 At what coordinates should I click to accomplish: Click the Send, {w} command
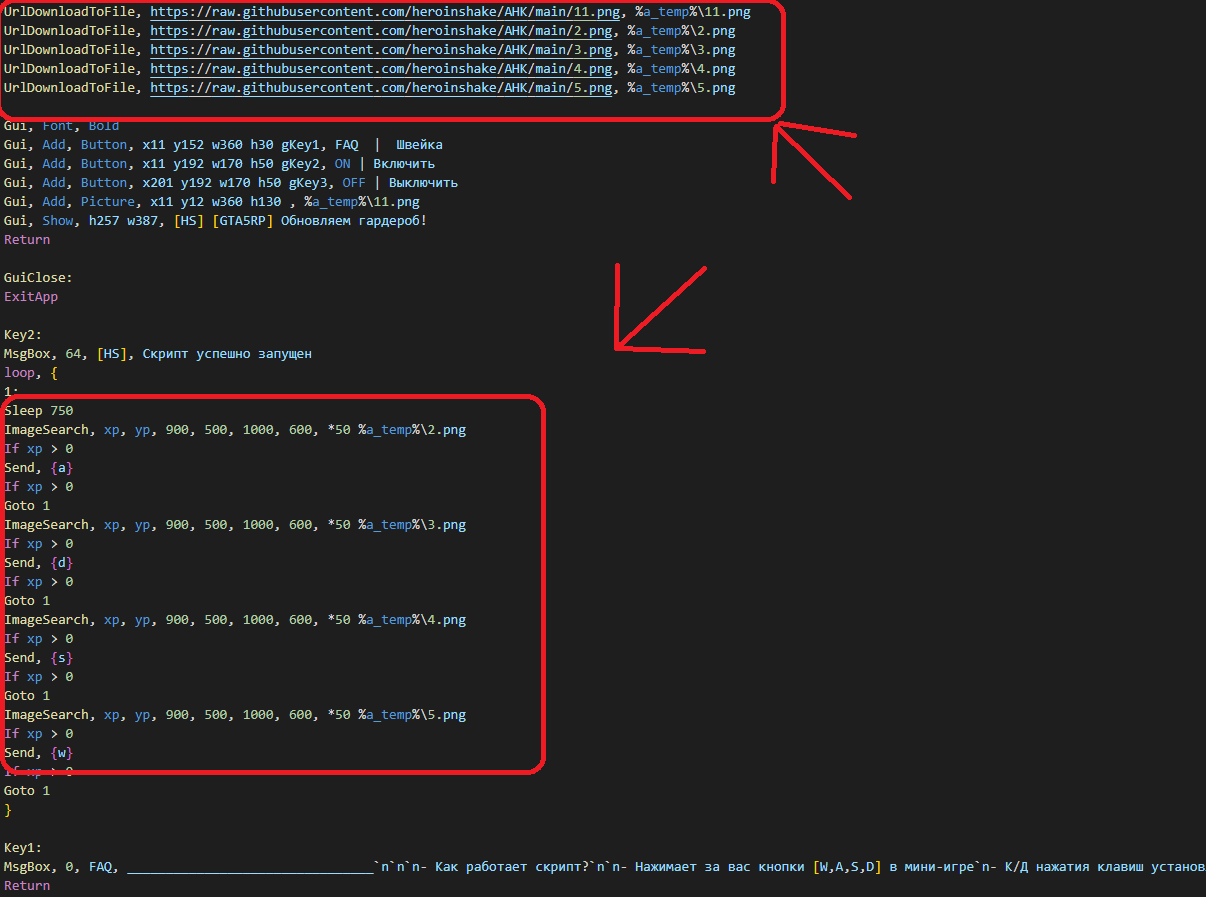pos(38,753)
